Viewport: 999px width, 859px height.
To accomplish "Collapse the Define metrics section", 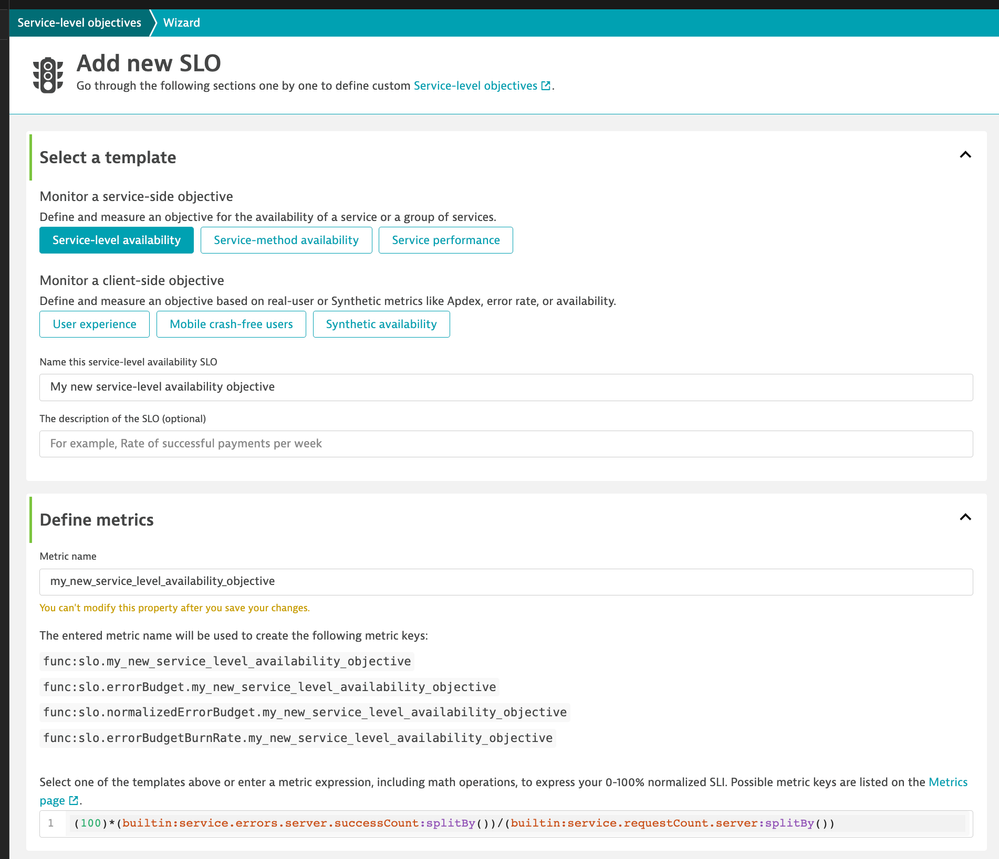I will click(x=965, y=517).
